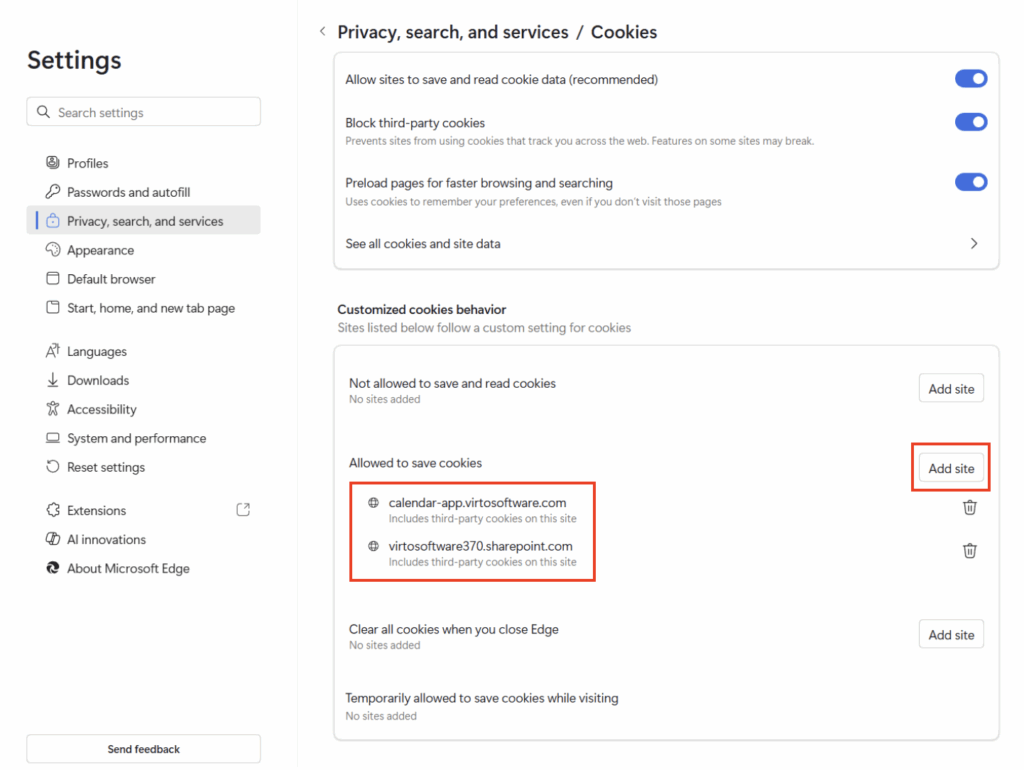Toggle Allow sites to save cookie data

pyautogui.click(x=970, y=79)
